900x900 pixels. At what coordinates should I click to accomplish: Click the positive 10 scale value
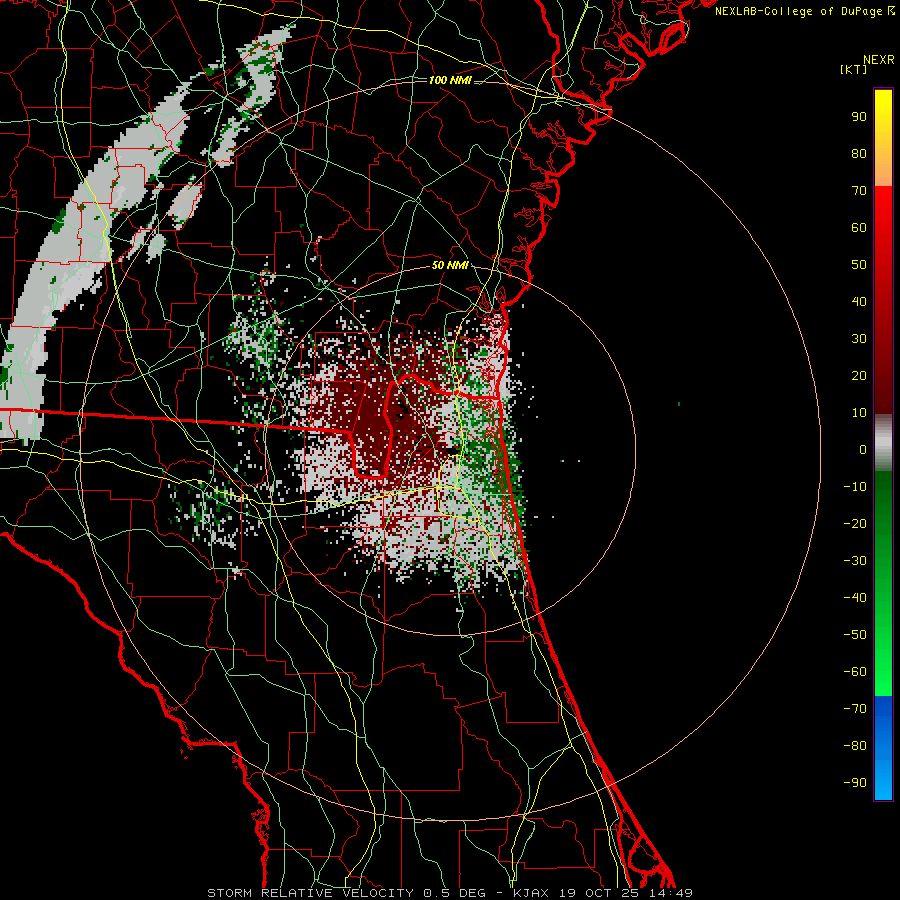tap(859, 413)
